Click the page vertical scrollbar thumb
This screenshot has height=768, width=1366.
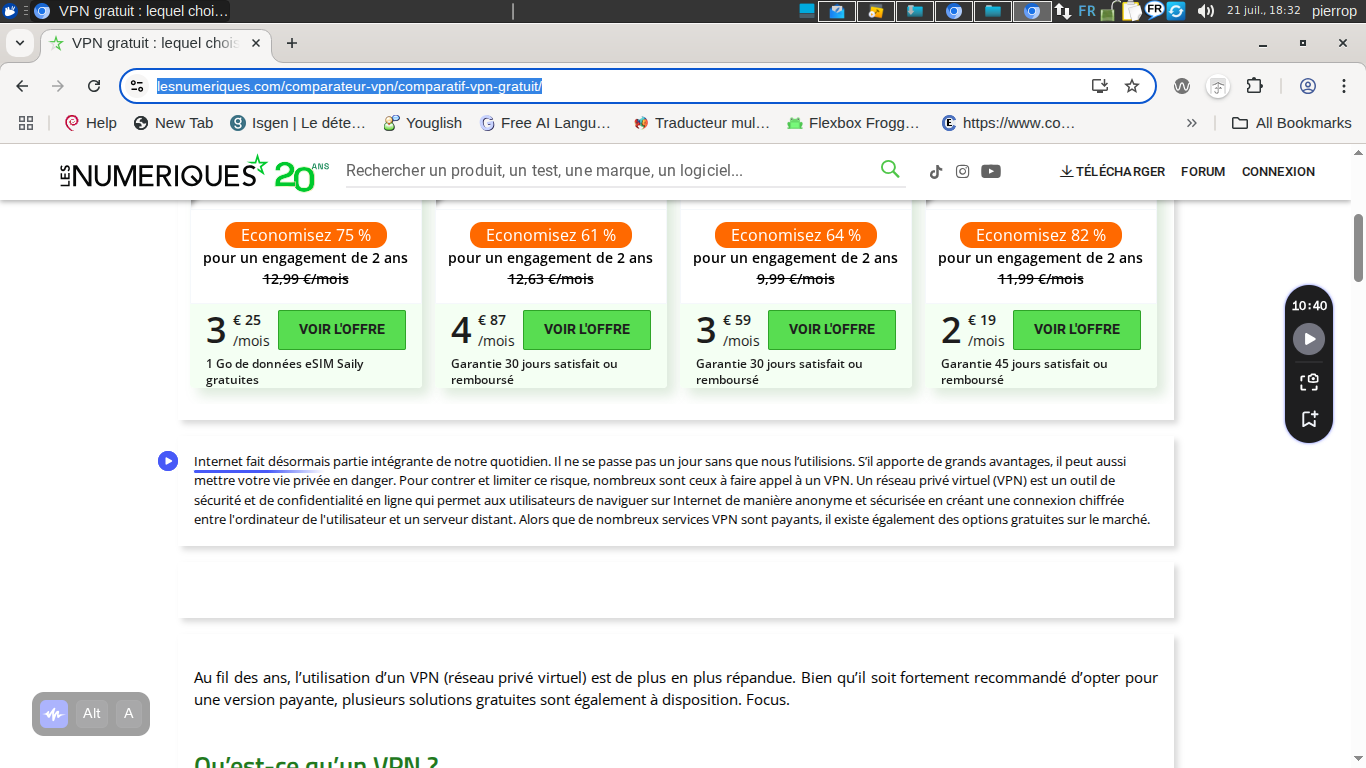click(1359, 247)
